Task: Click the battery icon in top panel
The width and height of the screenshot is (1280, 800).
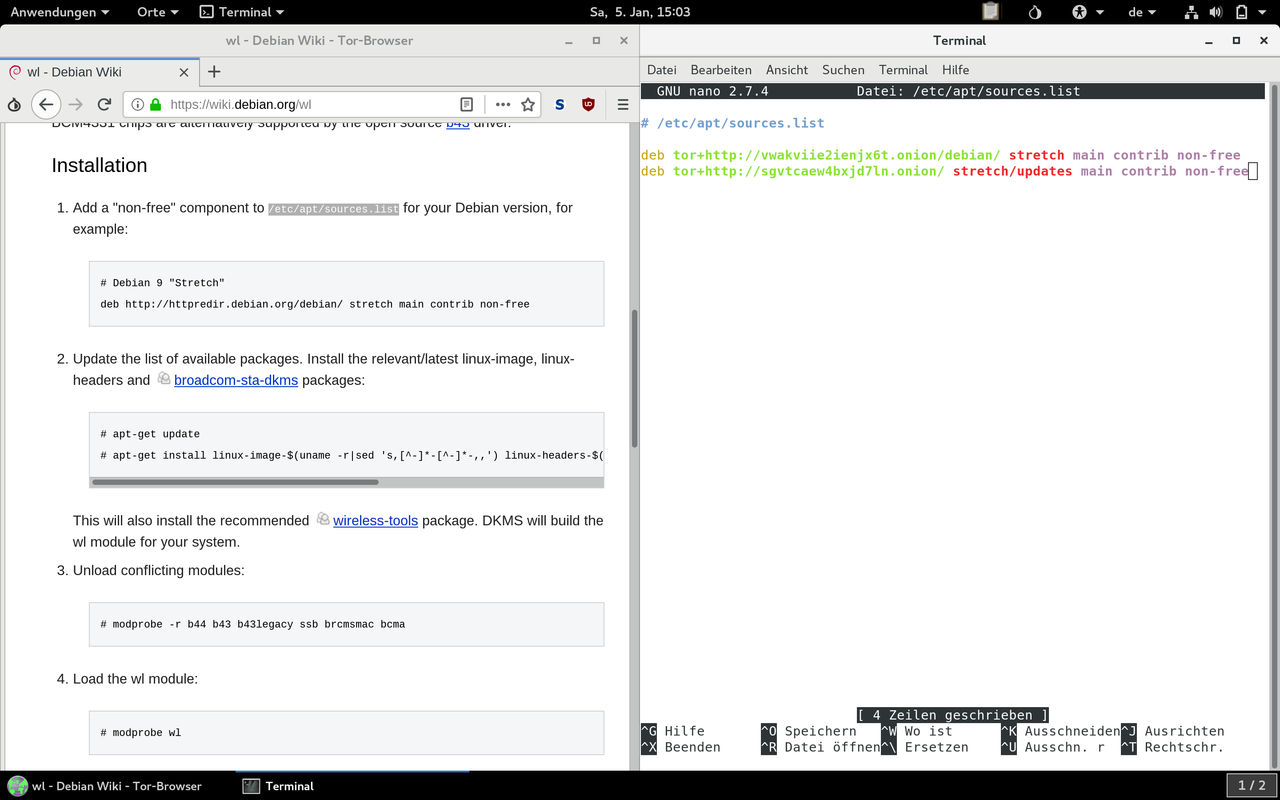Action: point(1241,12)
